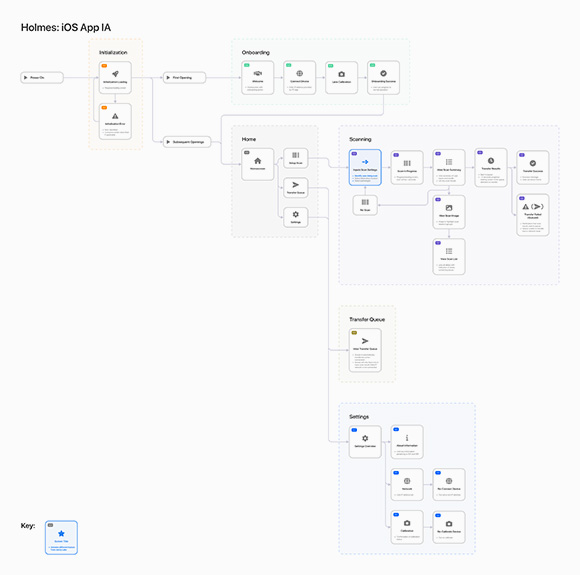Click the rocket icon in Initialization Loading
580x575 pixels.
pyautogui.click(x=115, y=74)
